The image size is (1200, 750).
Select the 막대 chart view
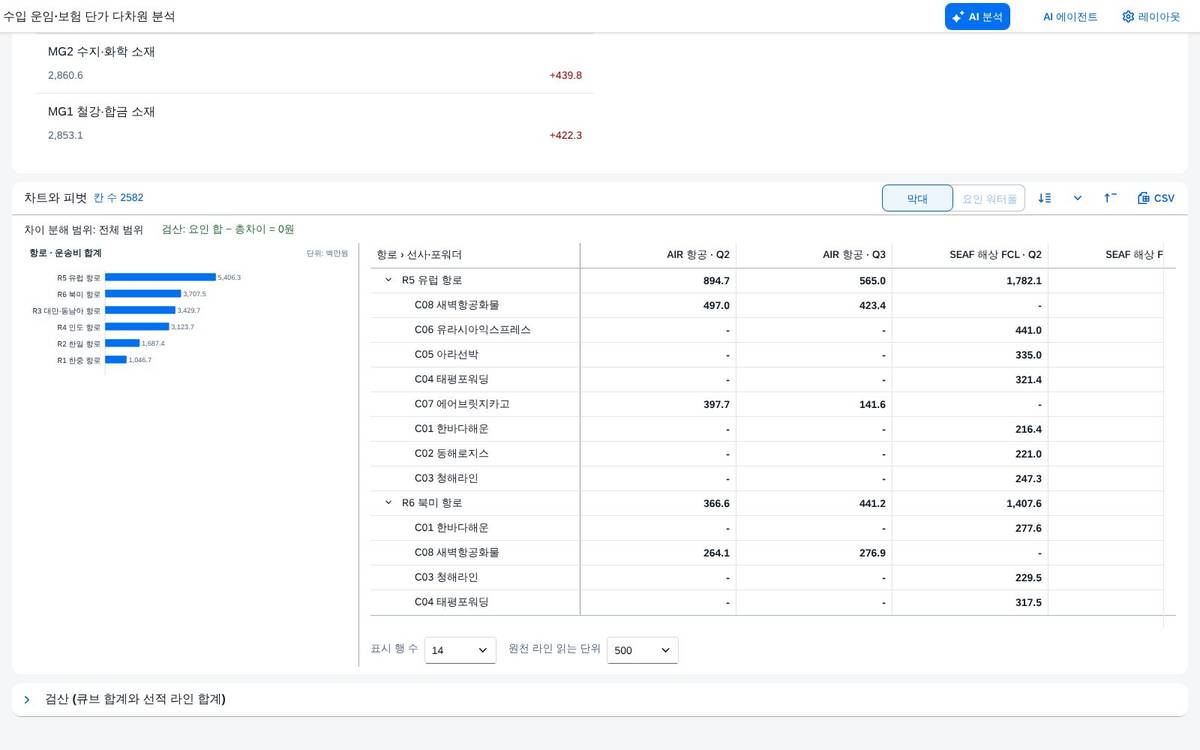pyautogui.click(x=917, y=198)
